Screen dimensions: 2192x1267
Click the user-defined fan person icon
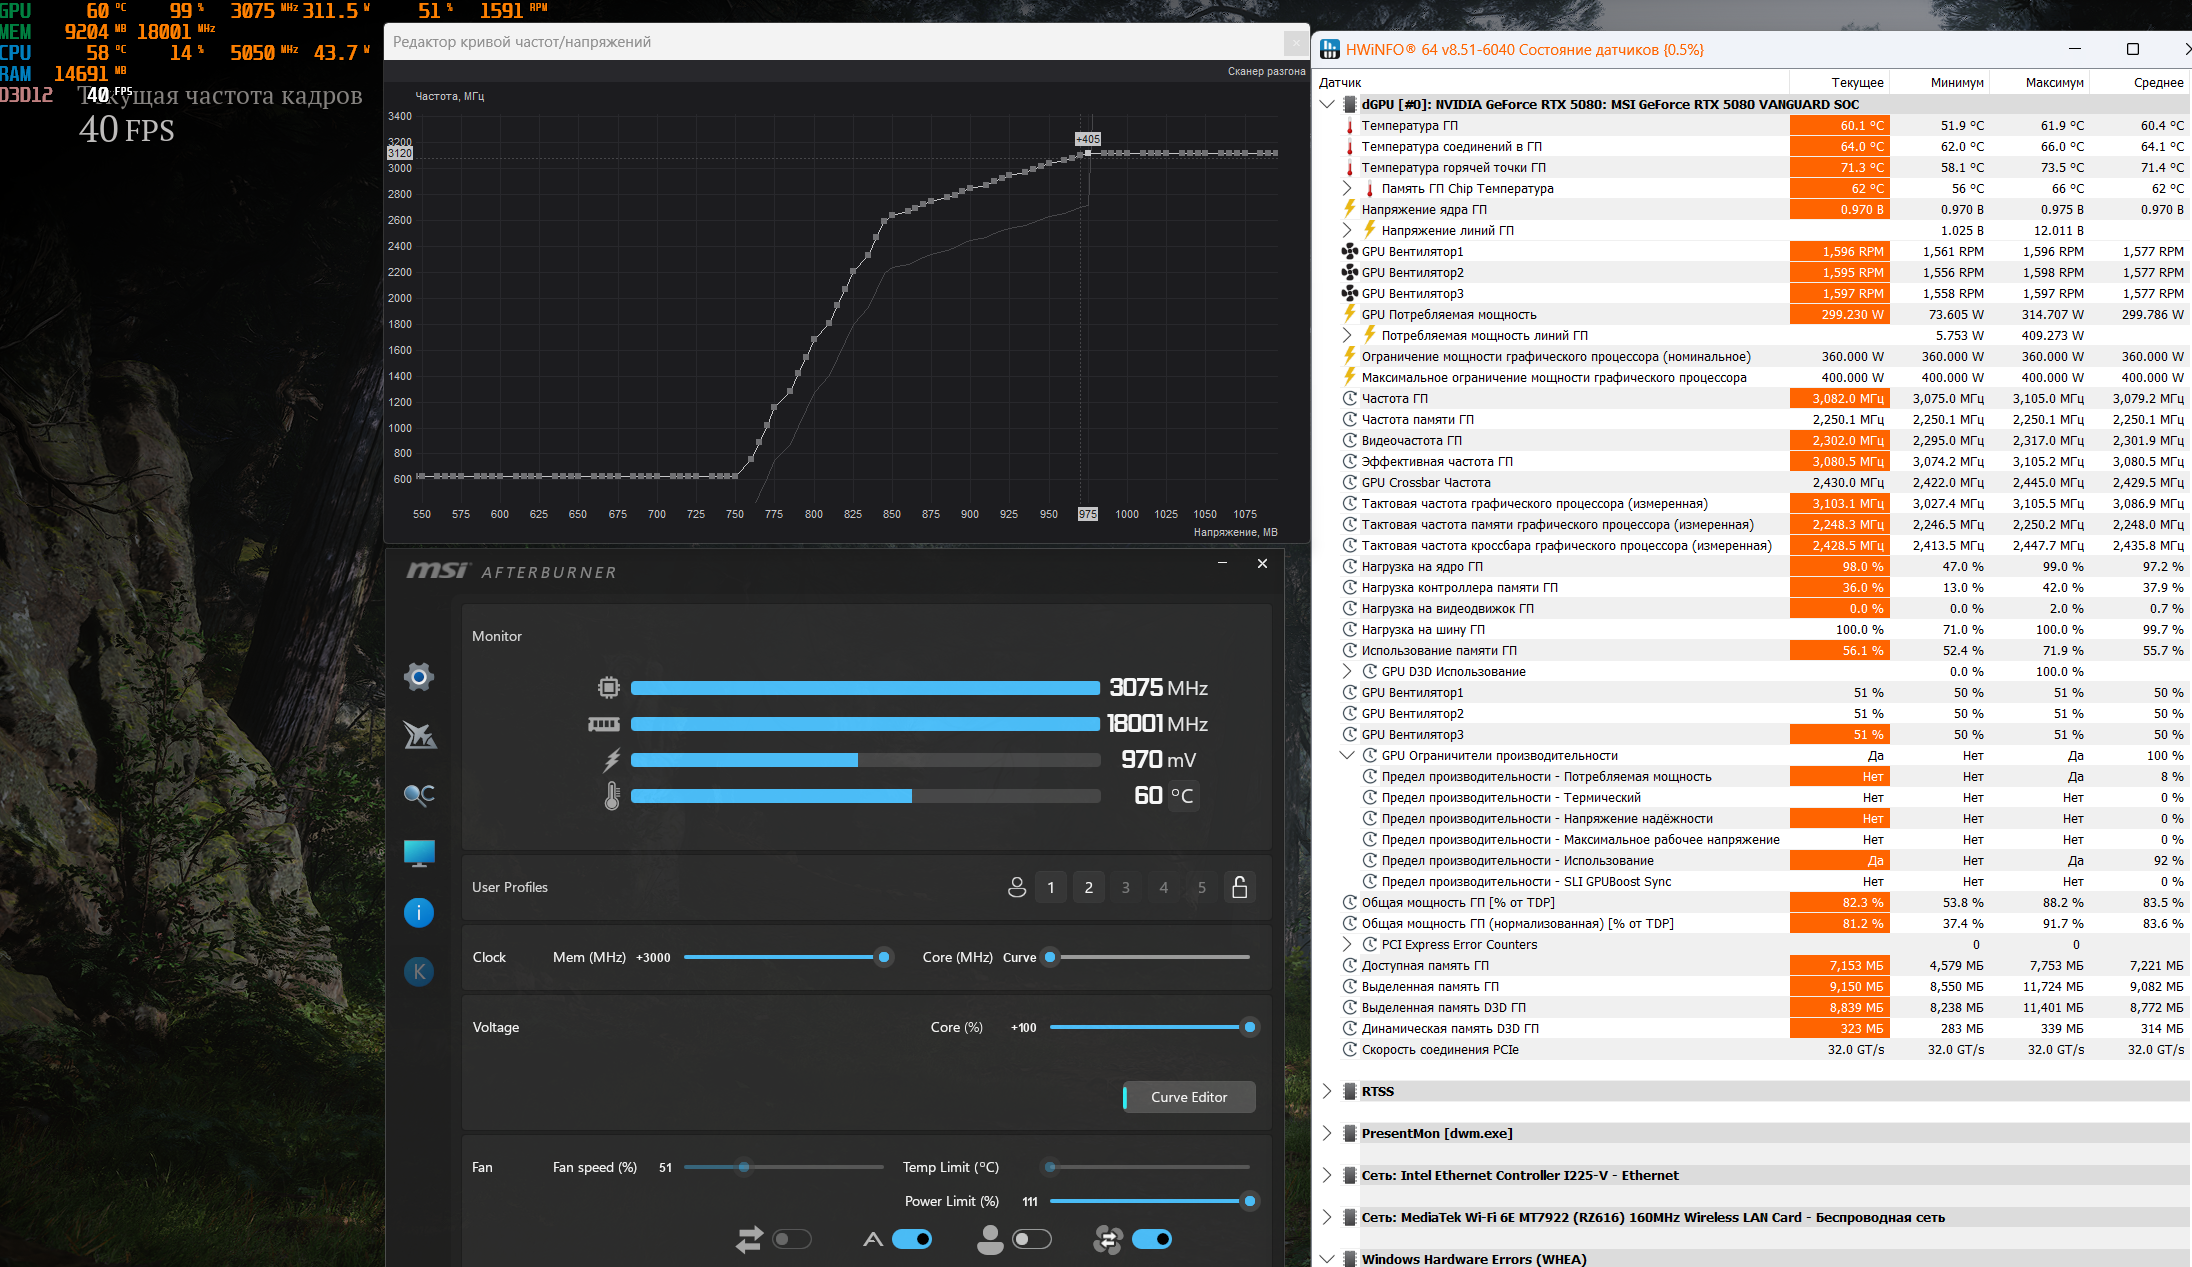coord(990,1240)
